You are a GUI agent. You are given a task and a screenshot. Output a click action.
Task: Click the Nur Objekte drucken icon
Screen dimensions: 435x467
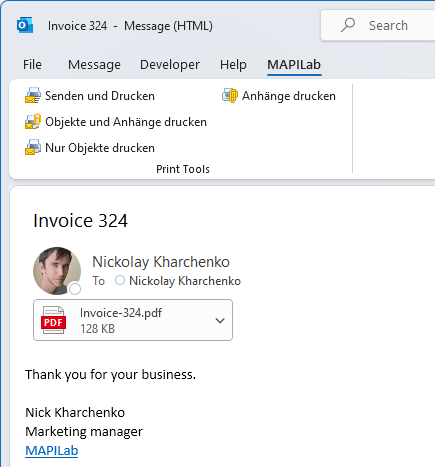[33, 148]
